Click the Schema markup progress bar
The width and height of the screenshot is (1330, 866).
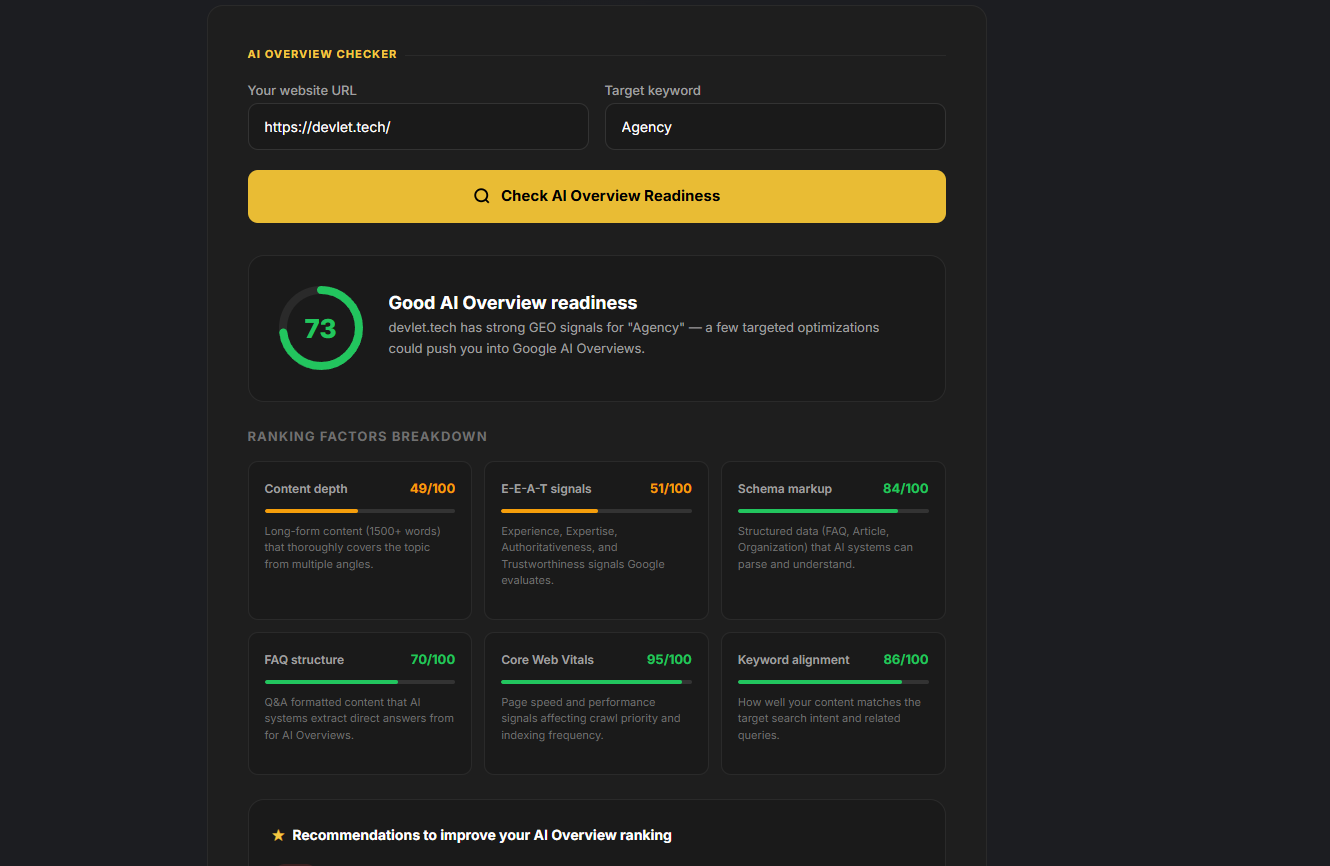pyautogui.click(x=833, y=511)
